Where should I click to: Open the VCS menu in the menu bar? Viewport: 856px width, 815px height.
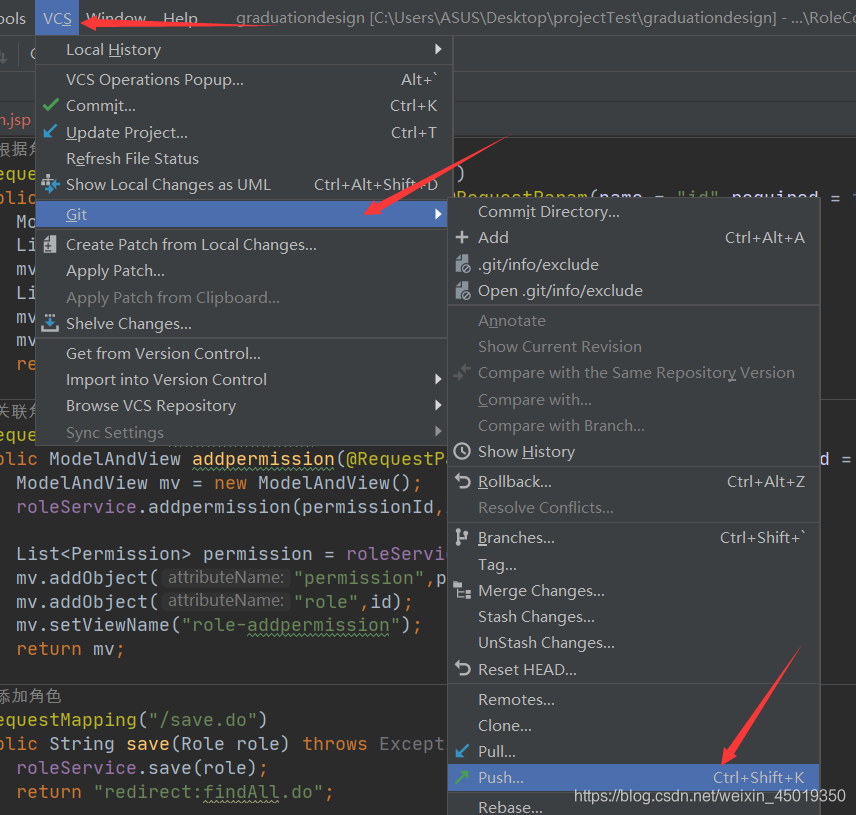tap(57, 18)
